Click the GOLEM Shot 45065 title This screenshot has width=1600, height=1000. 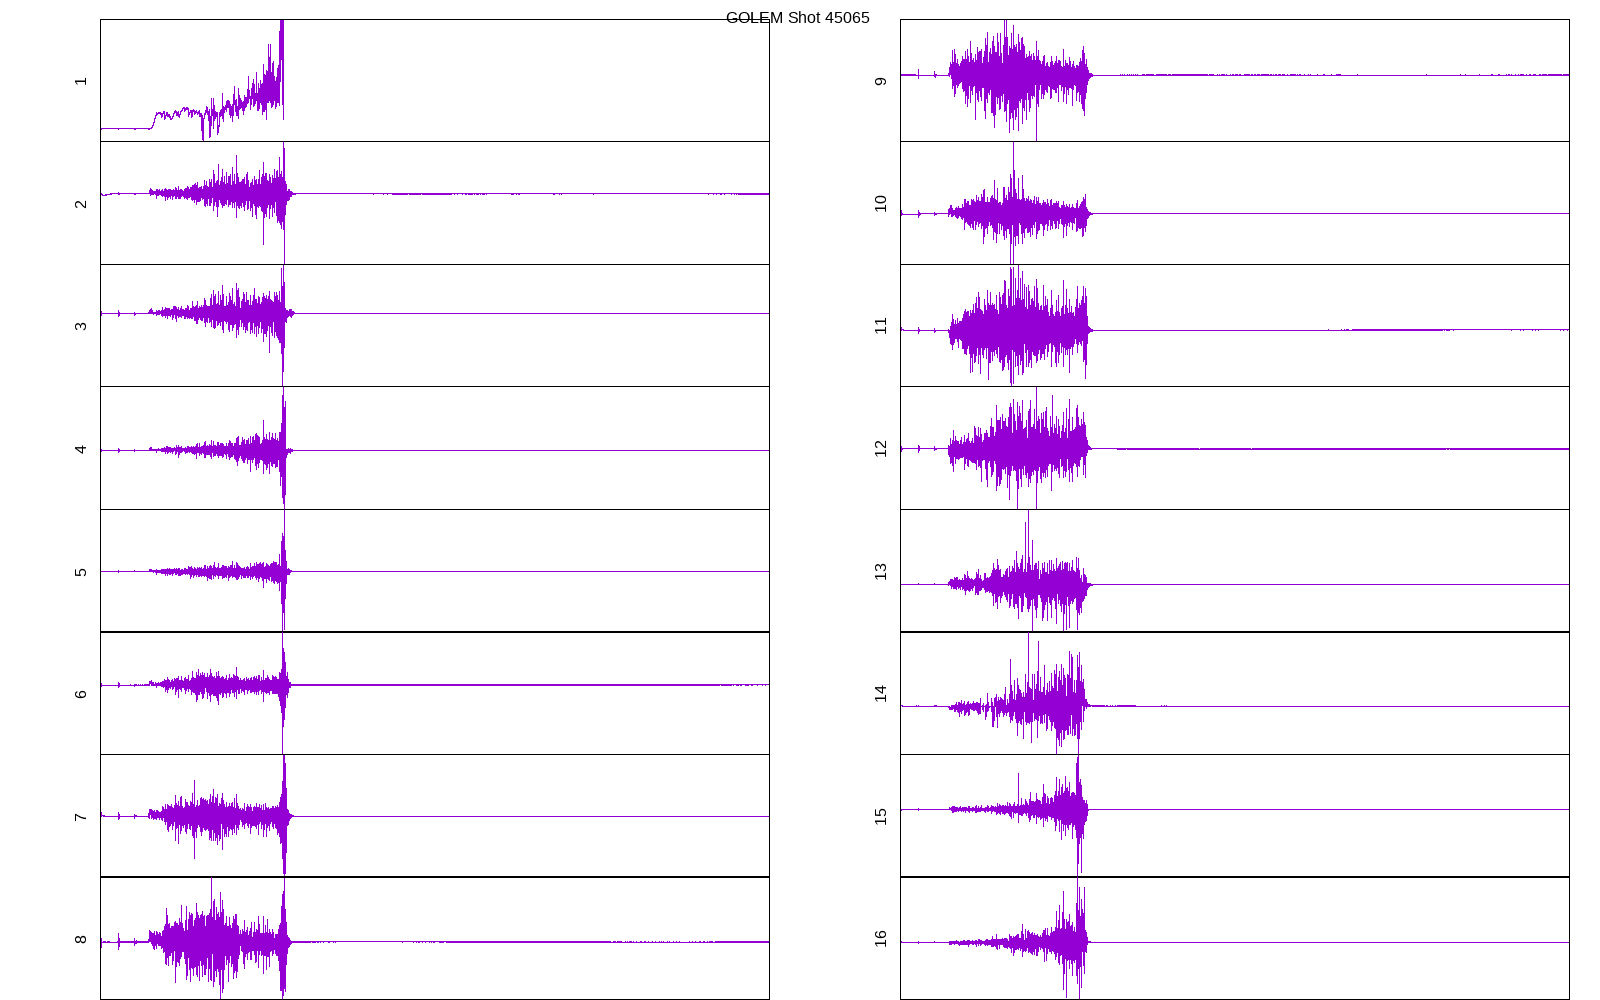coord(797,18)
